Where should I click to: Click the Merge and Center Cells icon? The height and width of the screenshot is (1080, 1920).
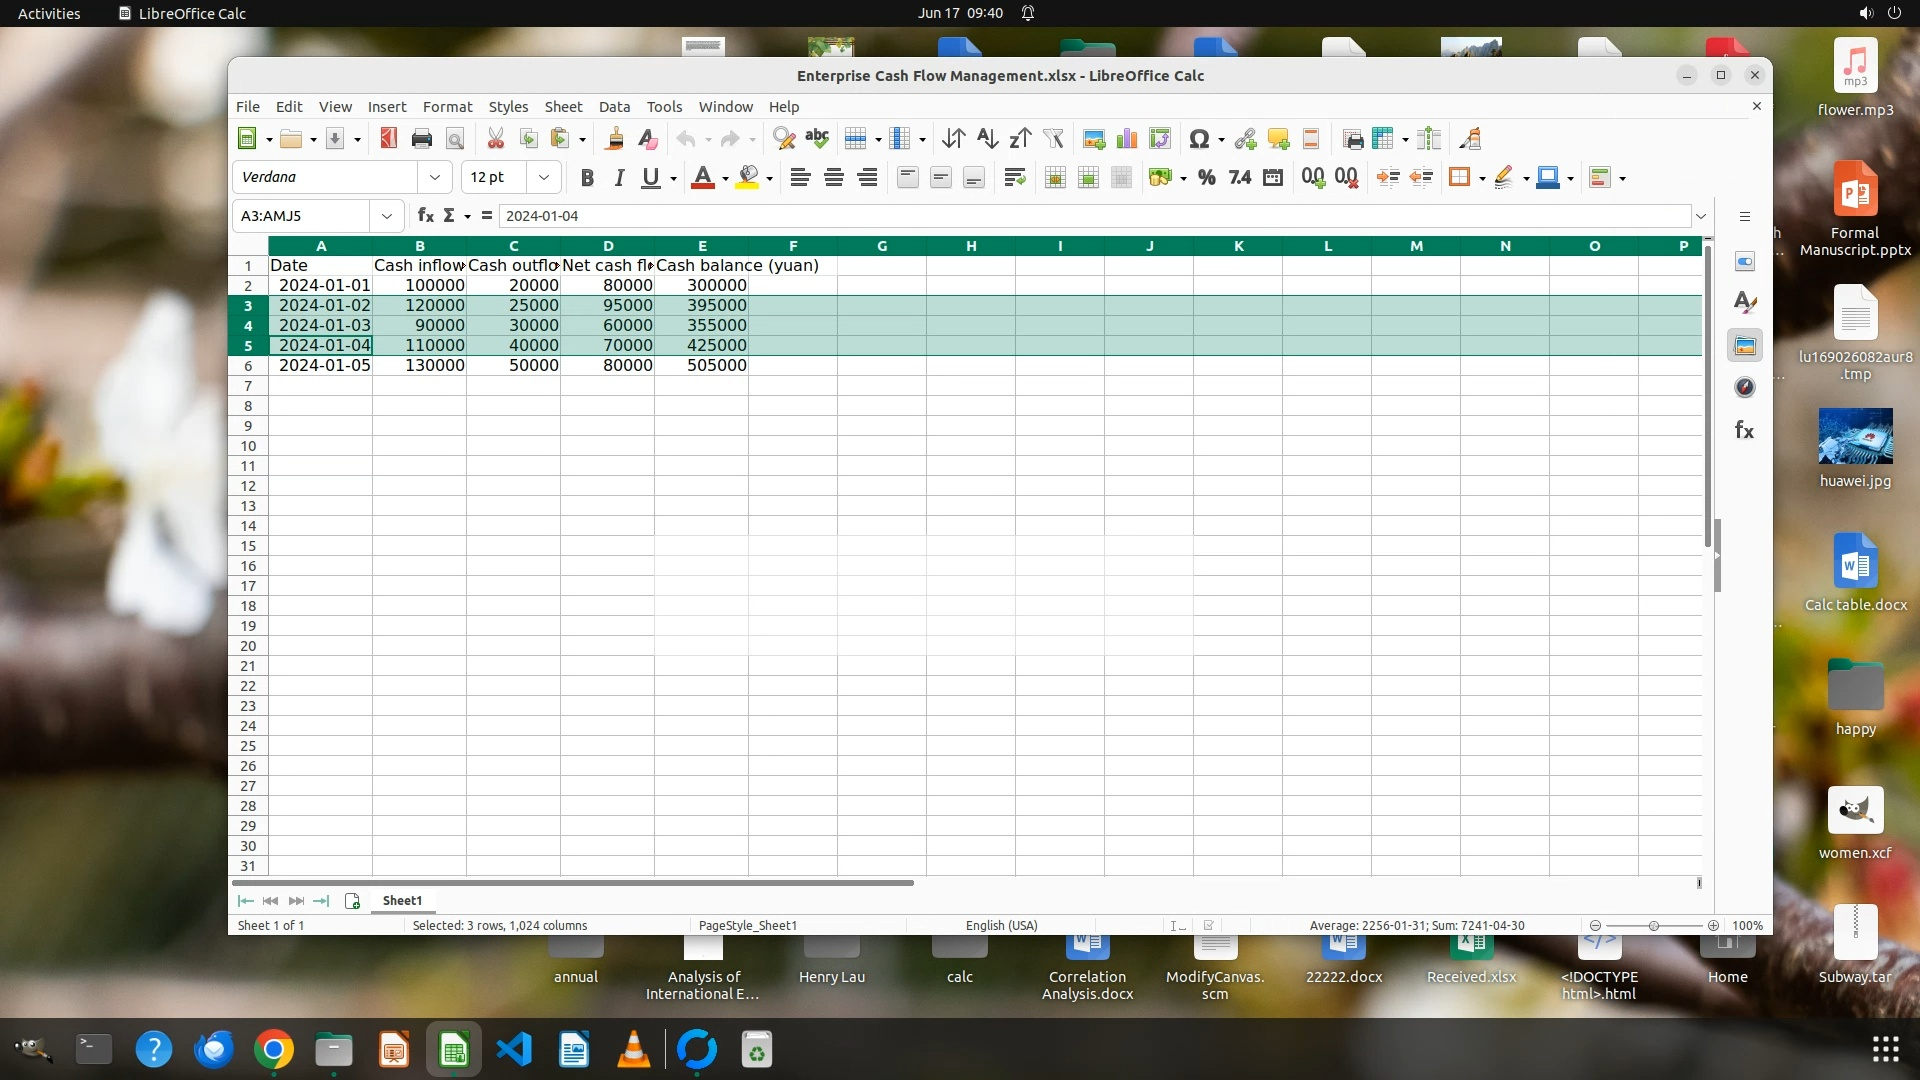(1054, 178)
